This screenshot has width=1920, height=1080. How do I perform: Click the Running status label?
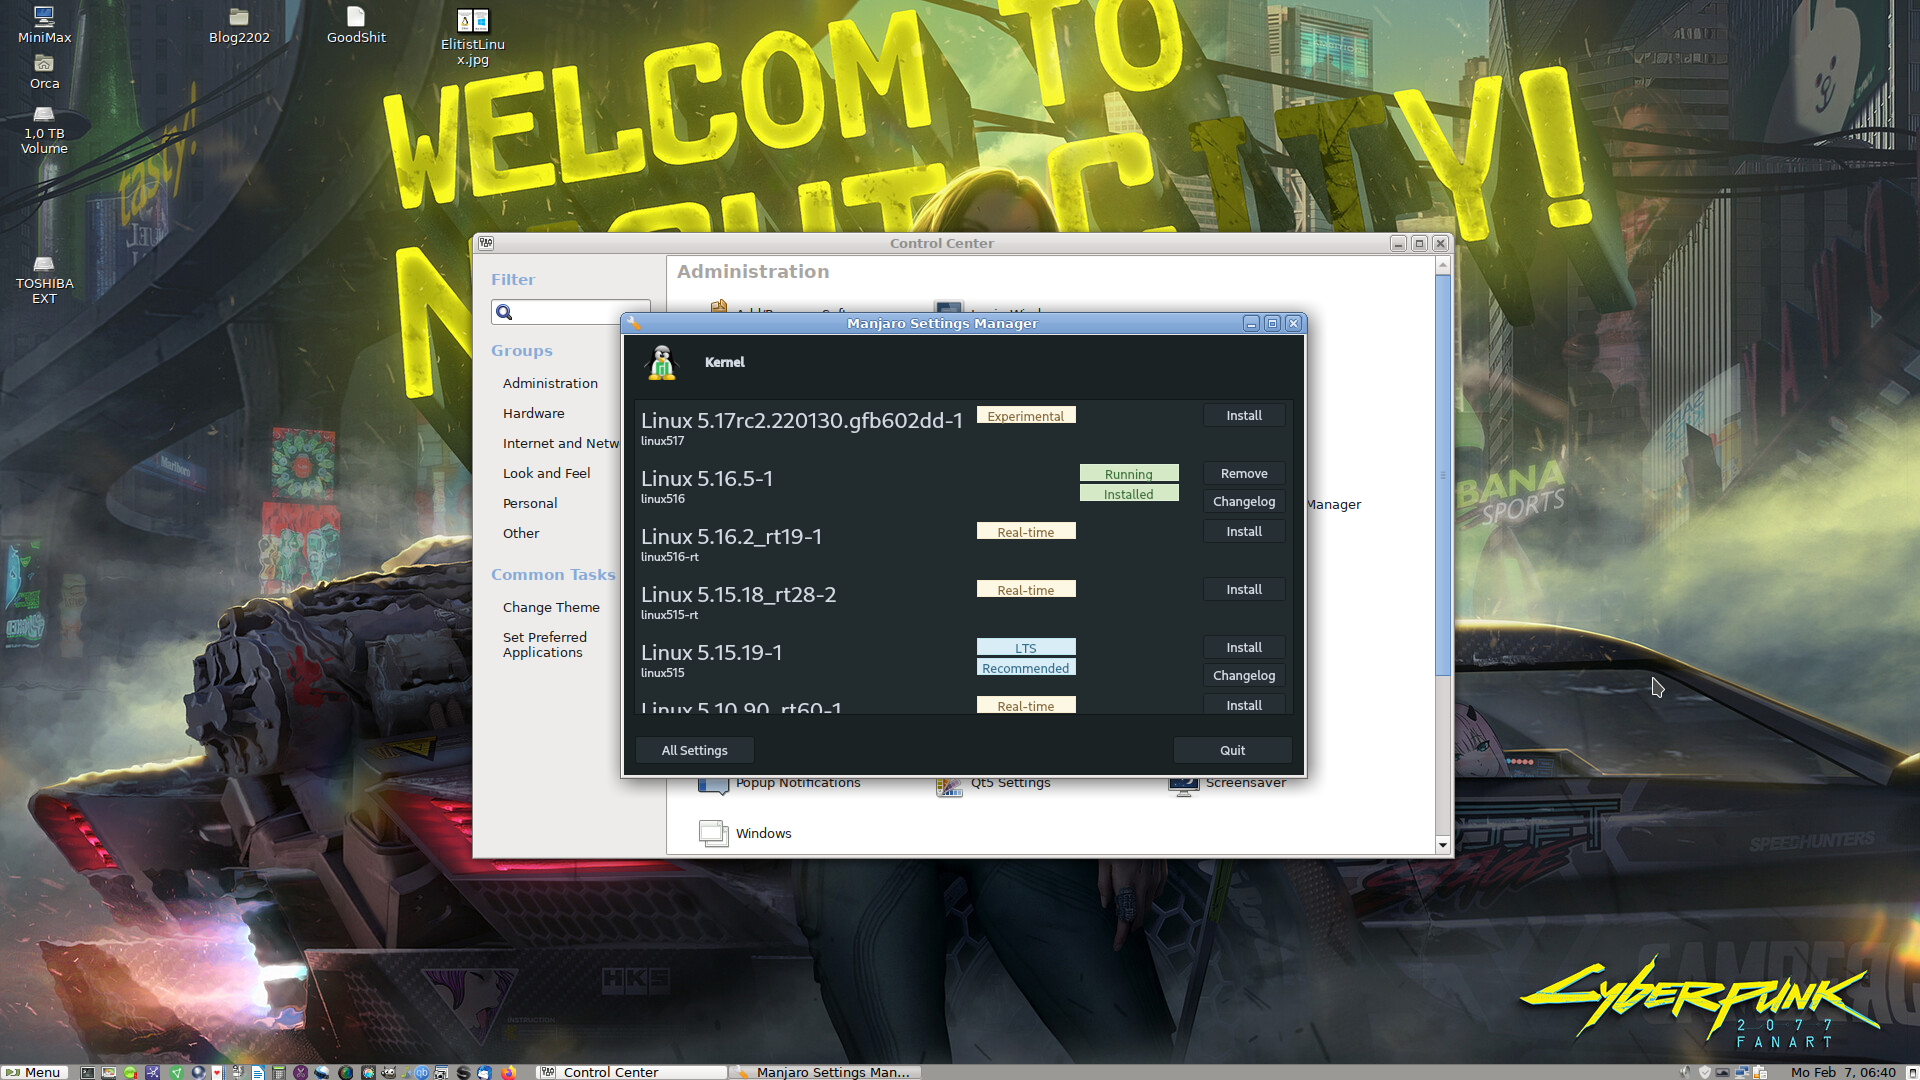pyautogui.click(x=1129, y=474)
